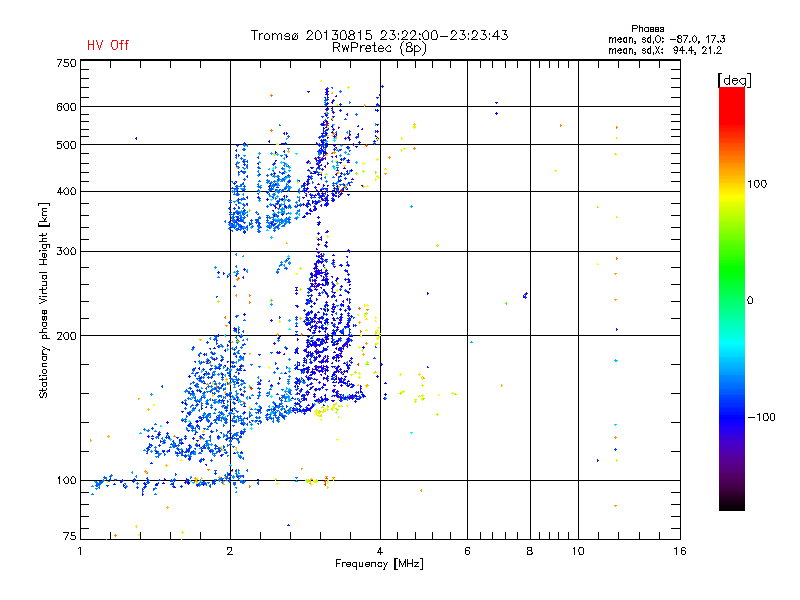This screenshot has width=800, height=600.
Task: Click the x-axis label '16'
Action: (680, 551)
